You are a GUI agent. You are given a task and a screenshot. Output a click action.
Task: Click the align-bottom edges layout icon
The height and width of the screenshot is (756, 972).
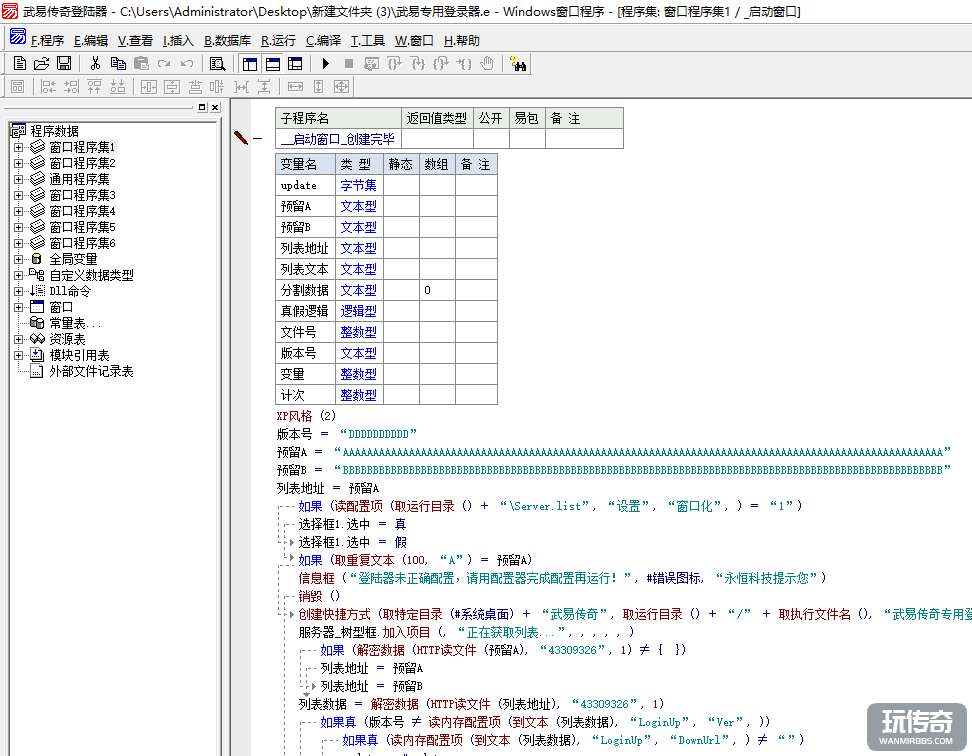pyautogui.click(x=117, y=87)
